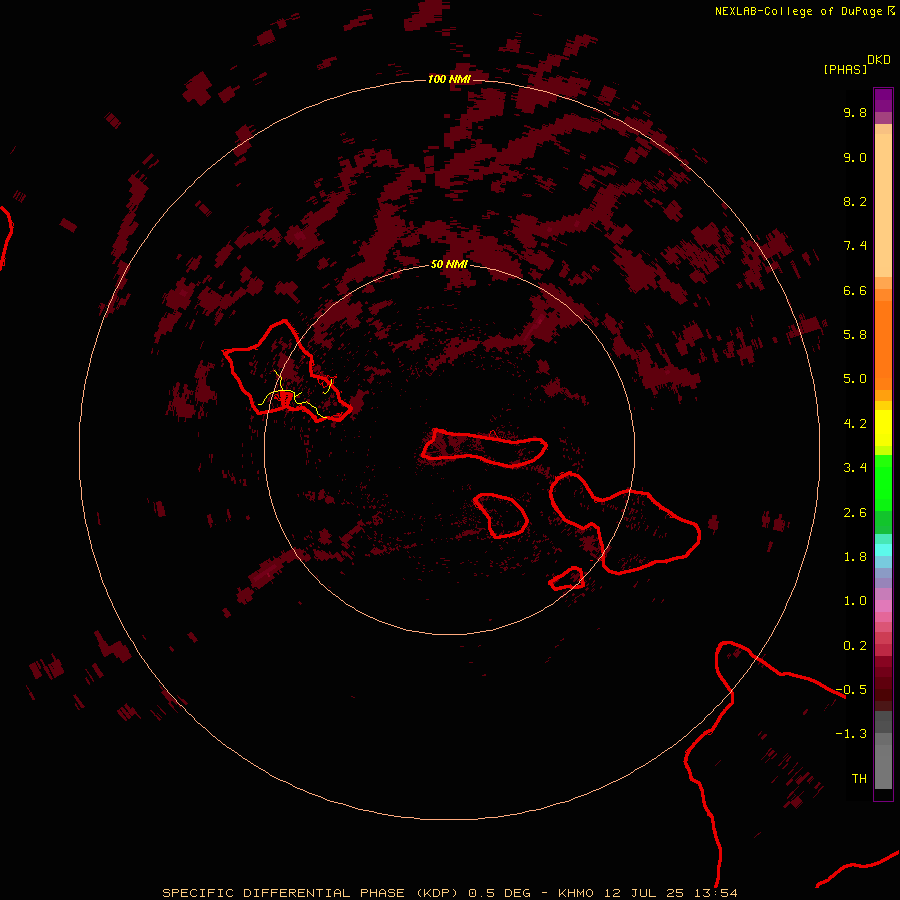Click the 50 NMI range ring label
Screen dimensions: 900x900
(449, 264)
